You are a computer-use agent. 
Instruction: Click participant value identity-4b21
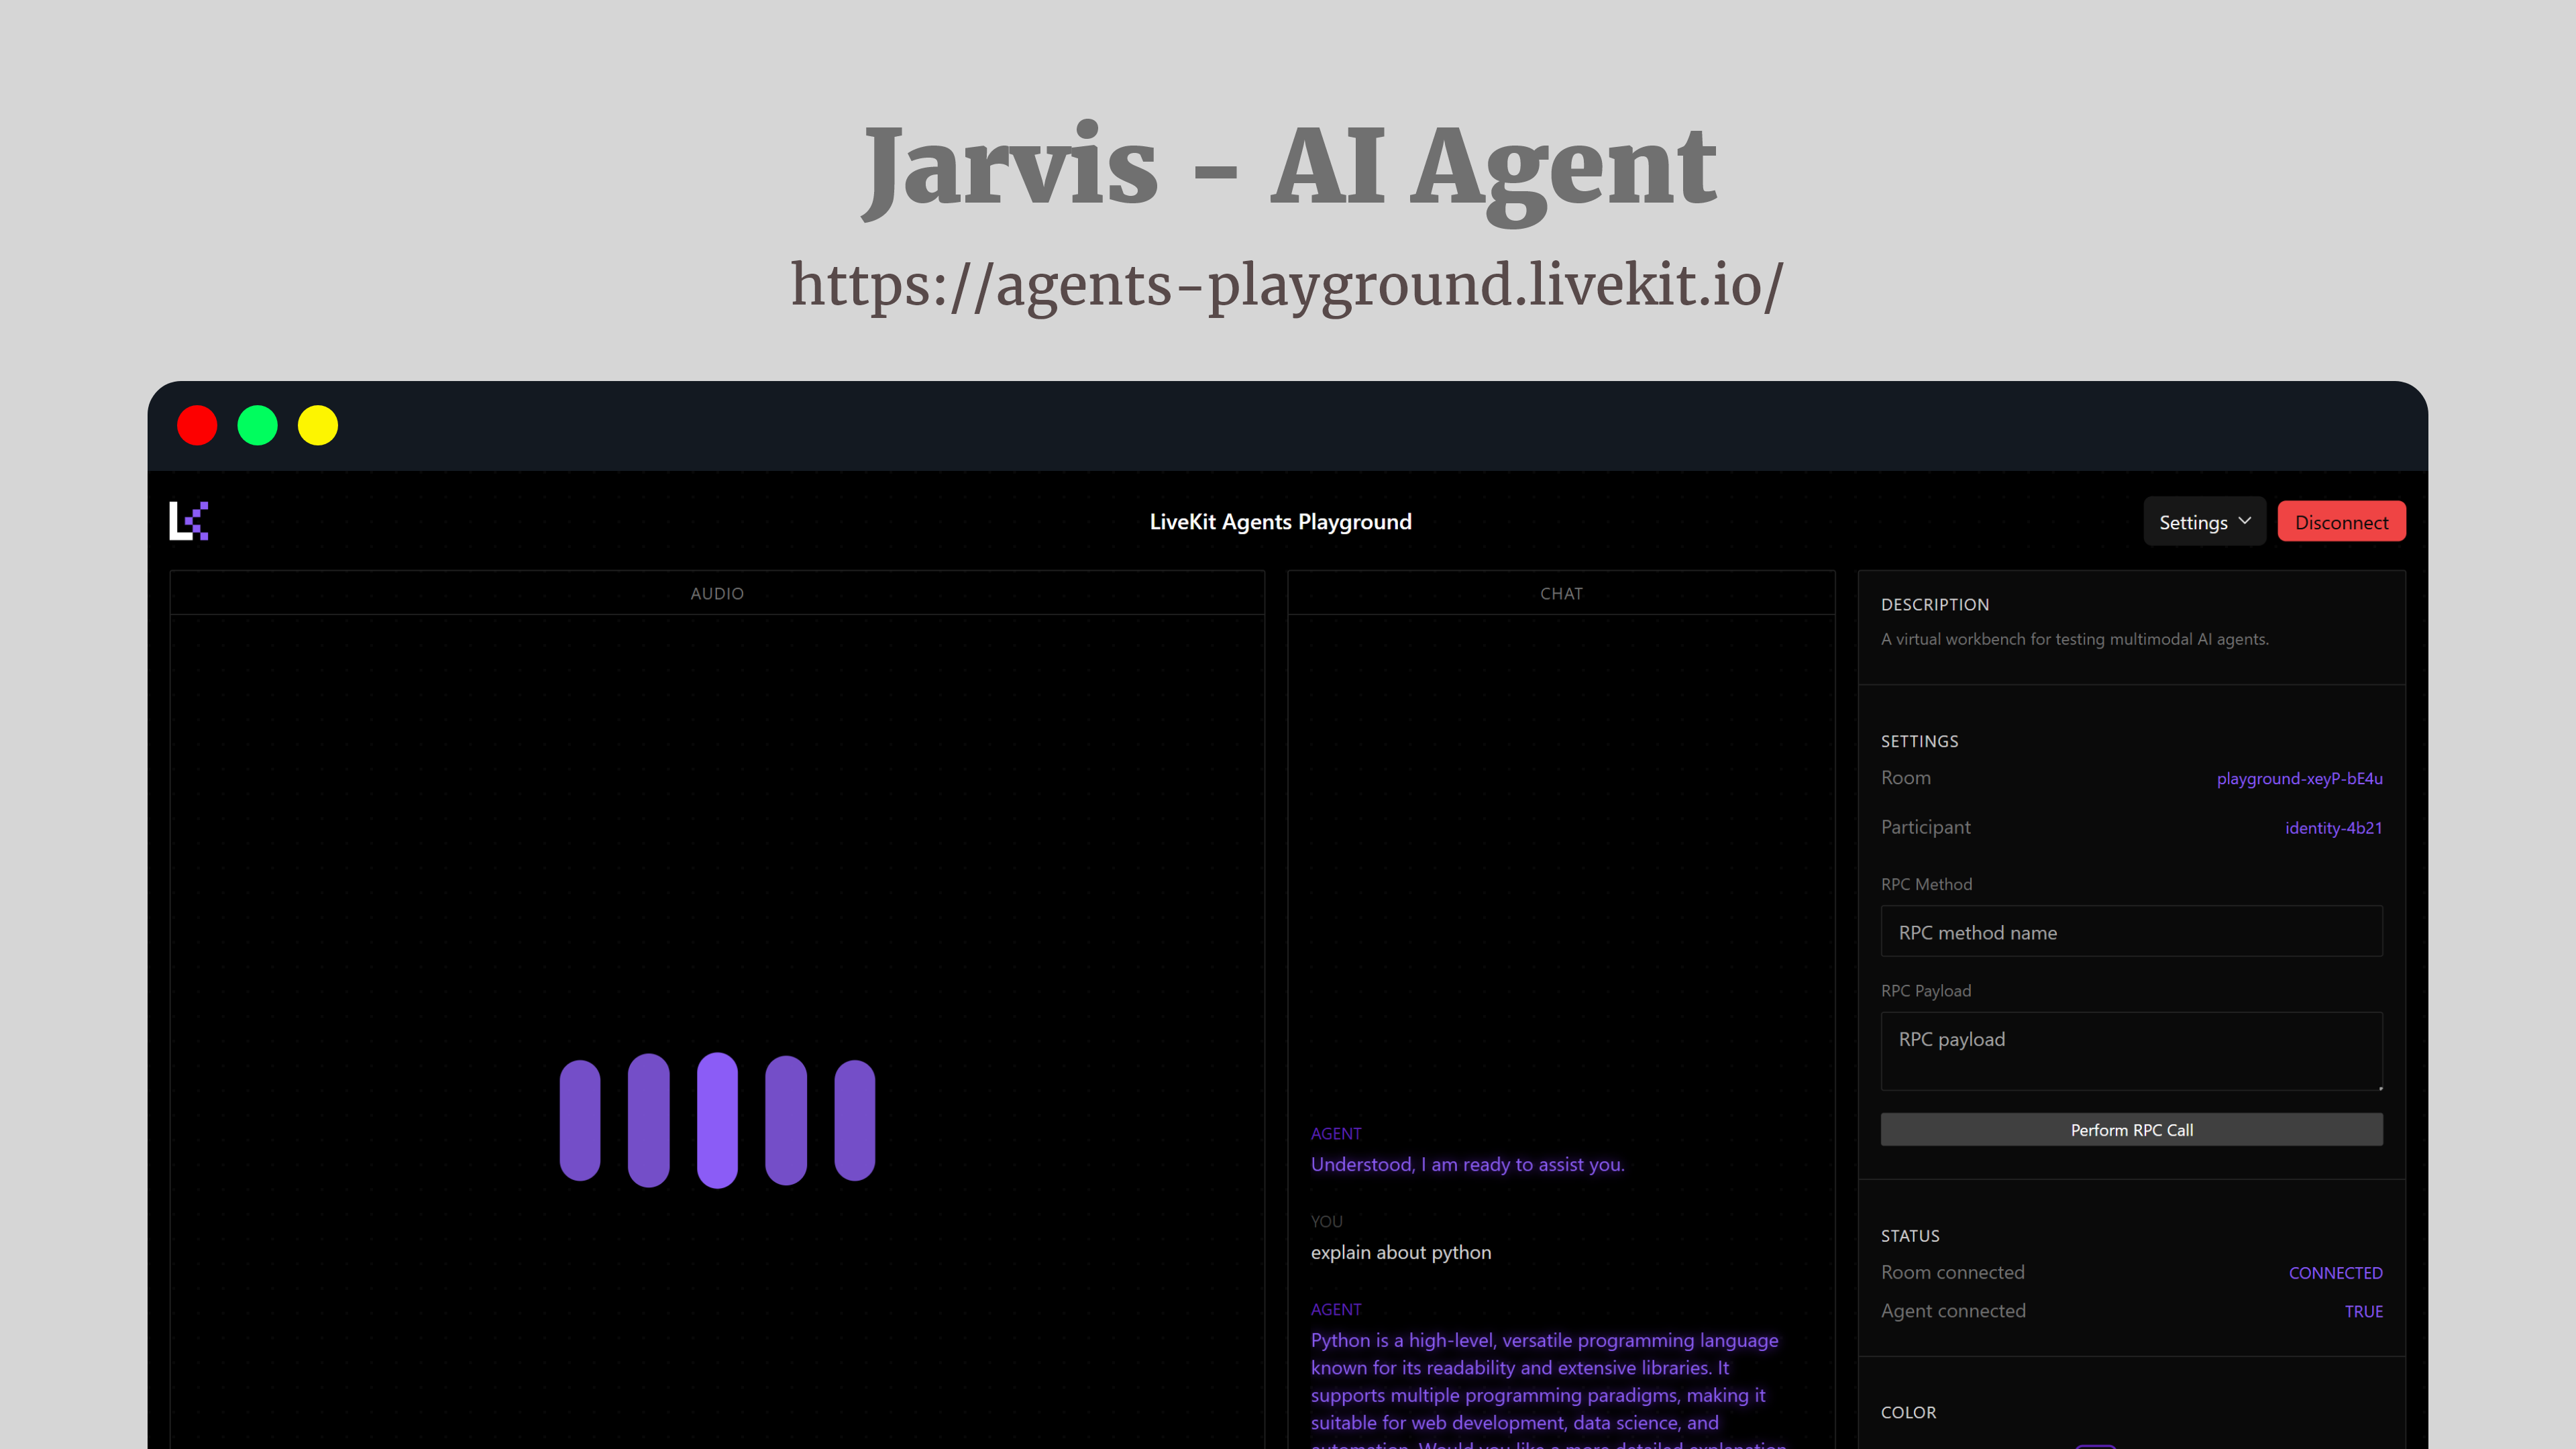tap(2333, 827)
